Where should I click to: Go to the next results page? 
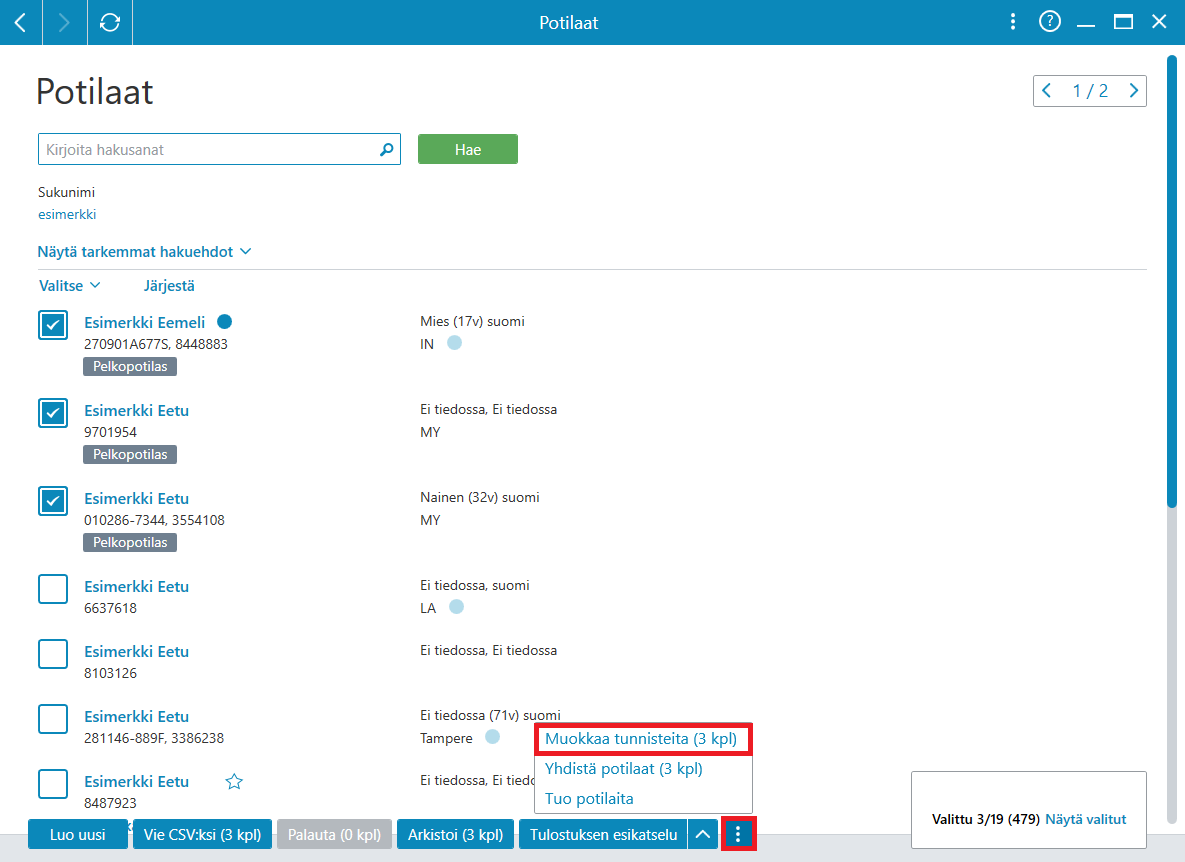[x=1134, y=91]
